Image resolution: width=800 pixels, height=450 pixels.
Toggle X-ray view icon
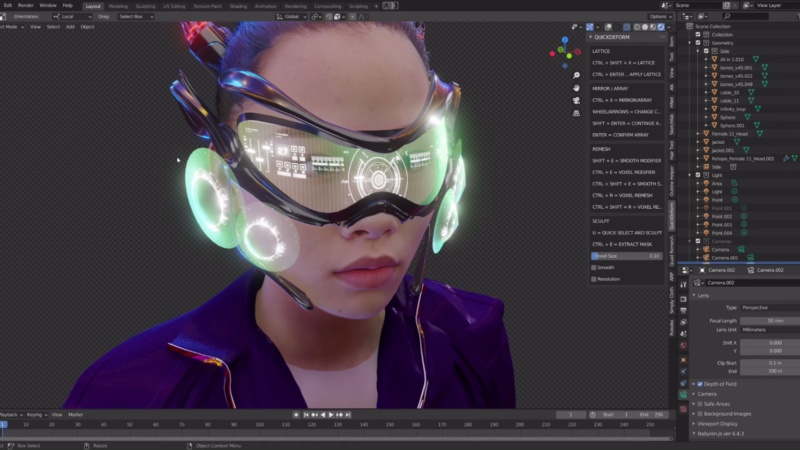click(627, 27)
